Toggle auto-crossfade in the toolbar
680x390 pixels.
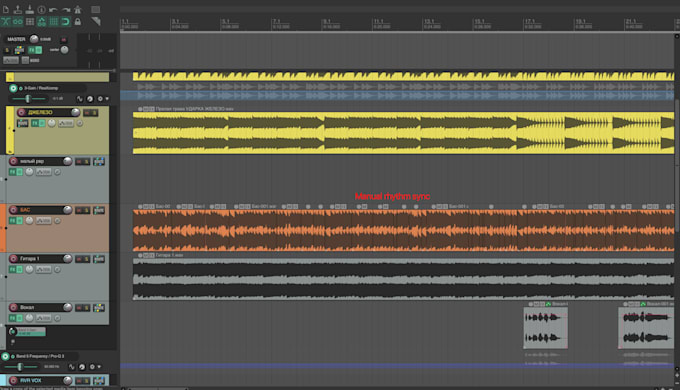(x=6, y=21)
